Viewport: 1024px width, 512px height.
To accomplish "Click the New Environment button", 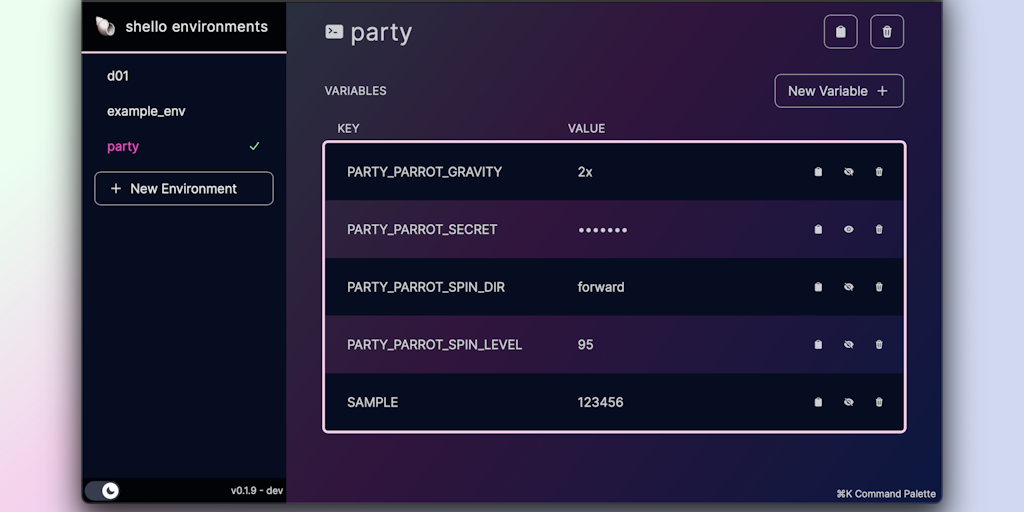I will pyautogui.click(x=184, y=188).
